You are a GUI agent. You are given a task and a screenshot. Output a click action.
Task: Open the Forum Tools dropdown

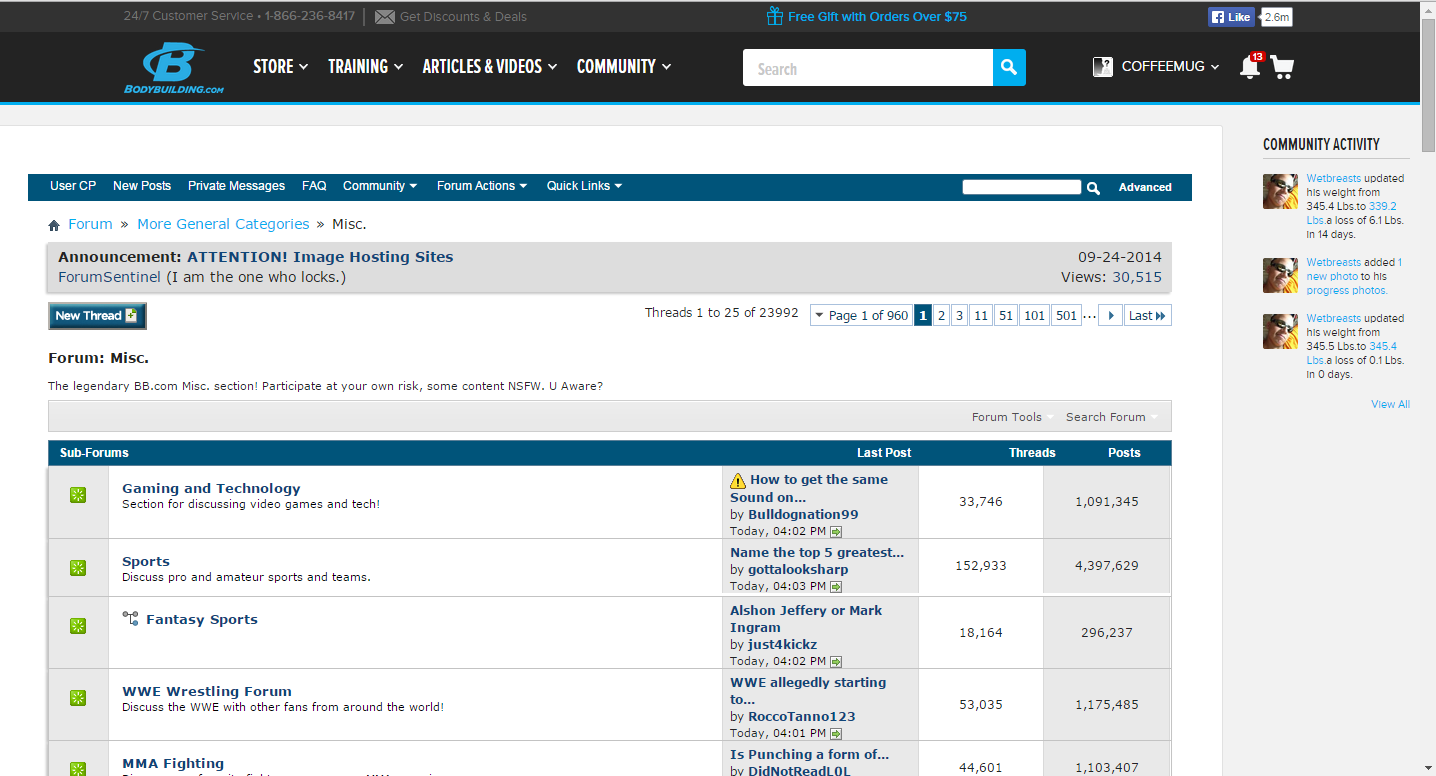pos(1013,417)
